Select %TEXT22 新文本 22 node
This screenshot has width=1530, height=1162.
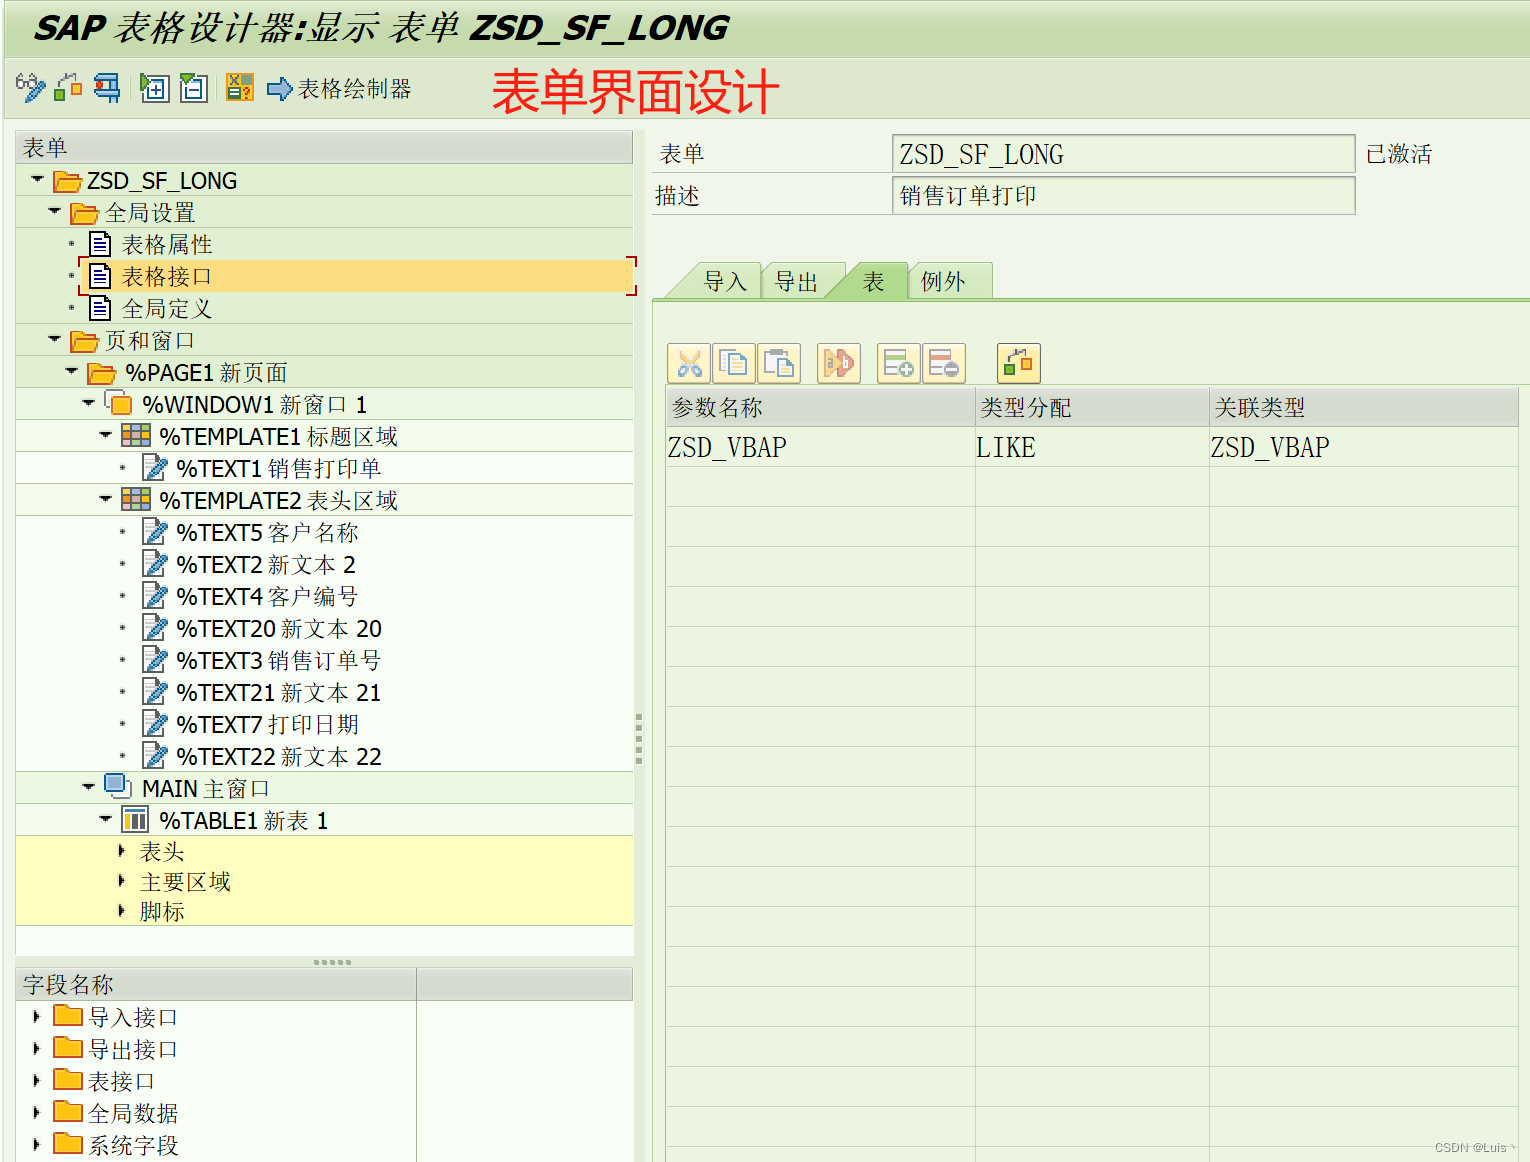pyautogui.click(x=279, y=757)
